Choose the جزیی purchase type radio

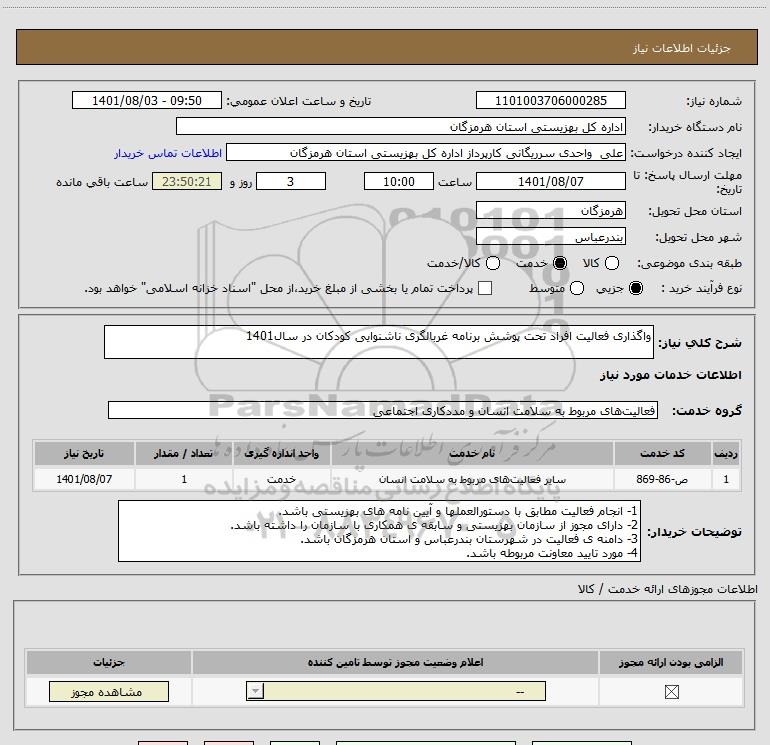click(x=636, y=288)
